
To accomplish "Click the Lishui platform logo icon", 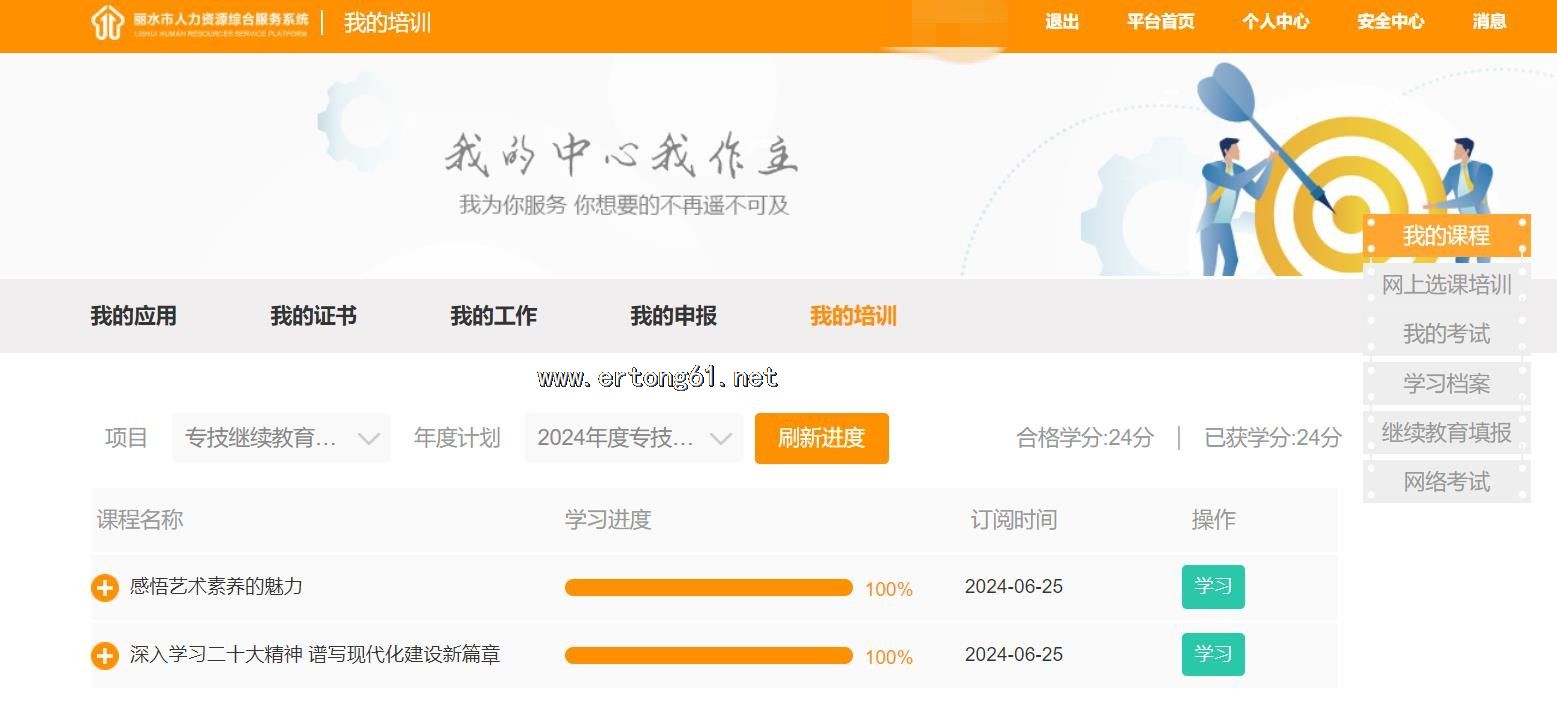I will [x=107, y=22].
